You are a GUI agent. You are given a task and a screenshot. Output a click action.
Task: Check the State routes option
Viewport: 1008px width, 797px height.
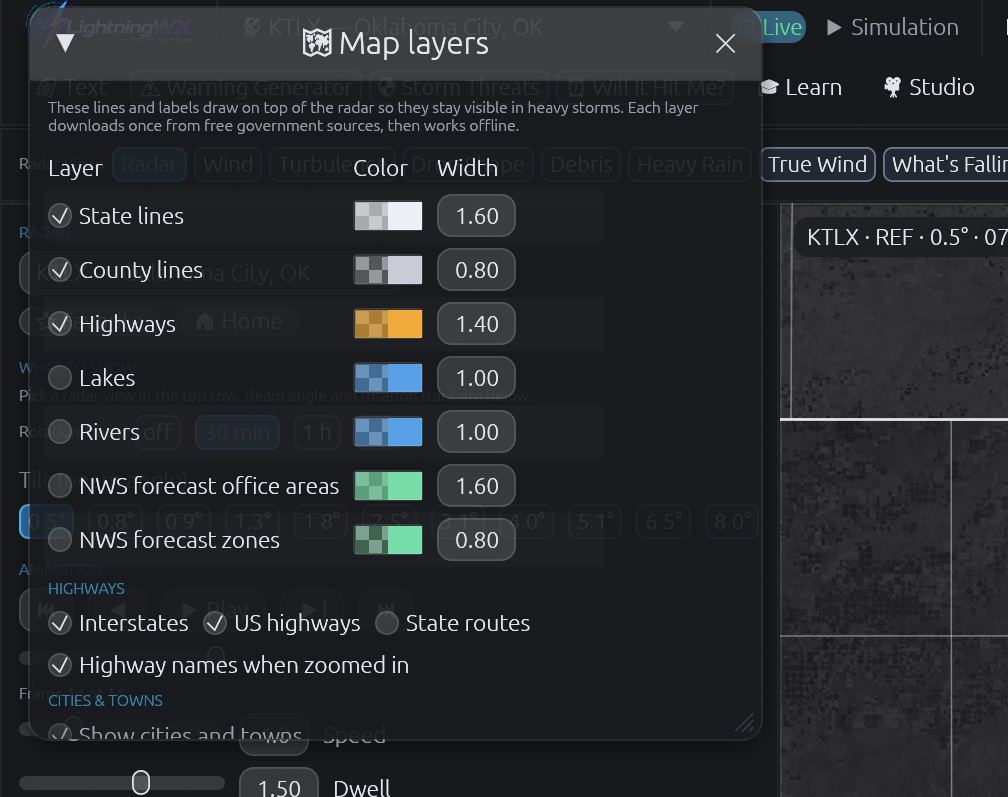point(387,623)
